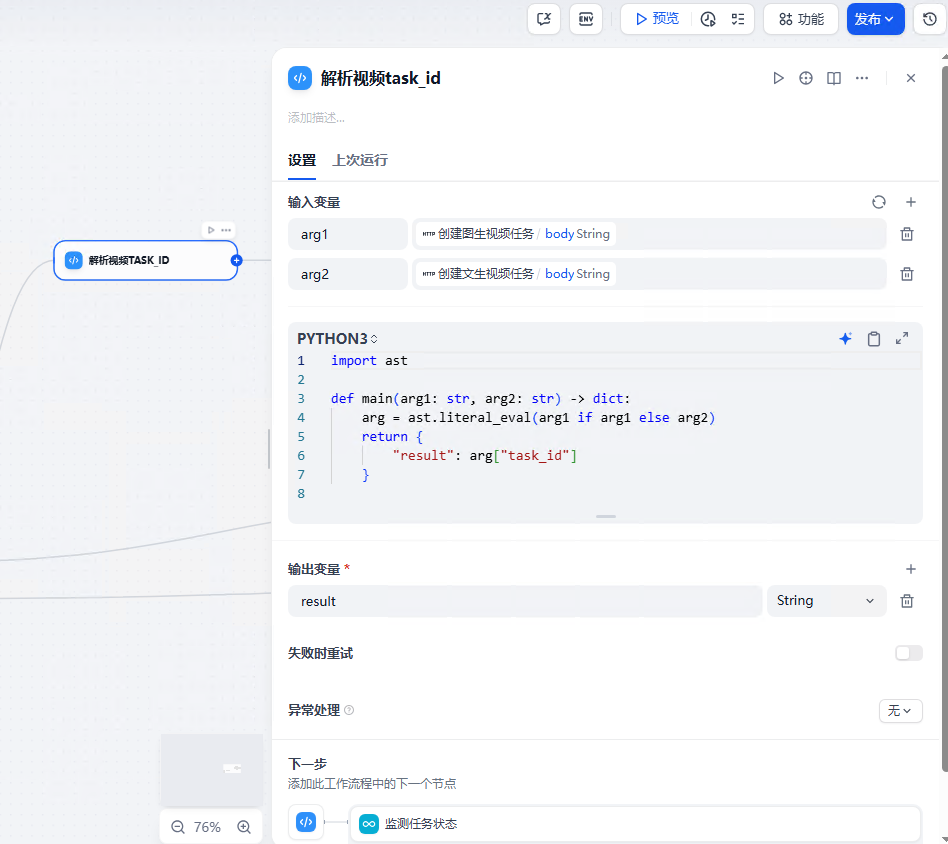
Task: Copy code with the clipboard icon
Action: point(874,339)
